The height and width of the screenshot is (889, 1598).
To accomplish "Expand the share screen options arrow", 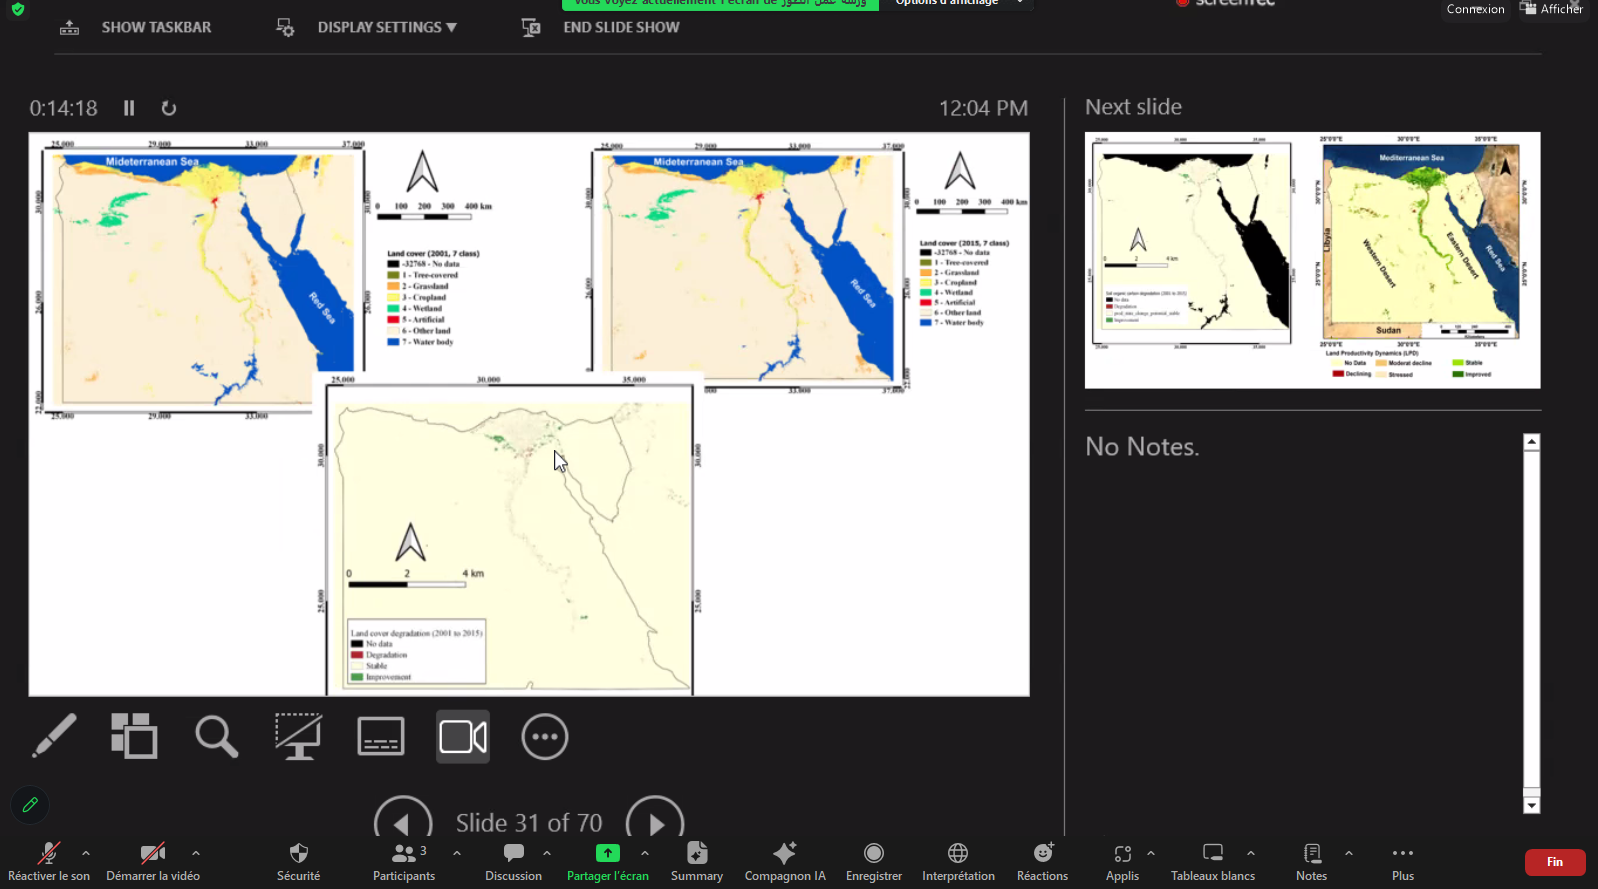I will pyautogui.click(x=645, y=853).
